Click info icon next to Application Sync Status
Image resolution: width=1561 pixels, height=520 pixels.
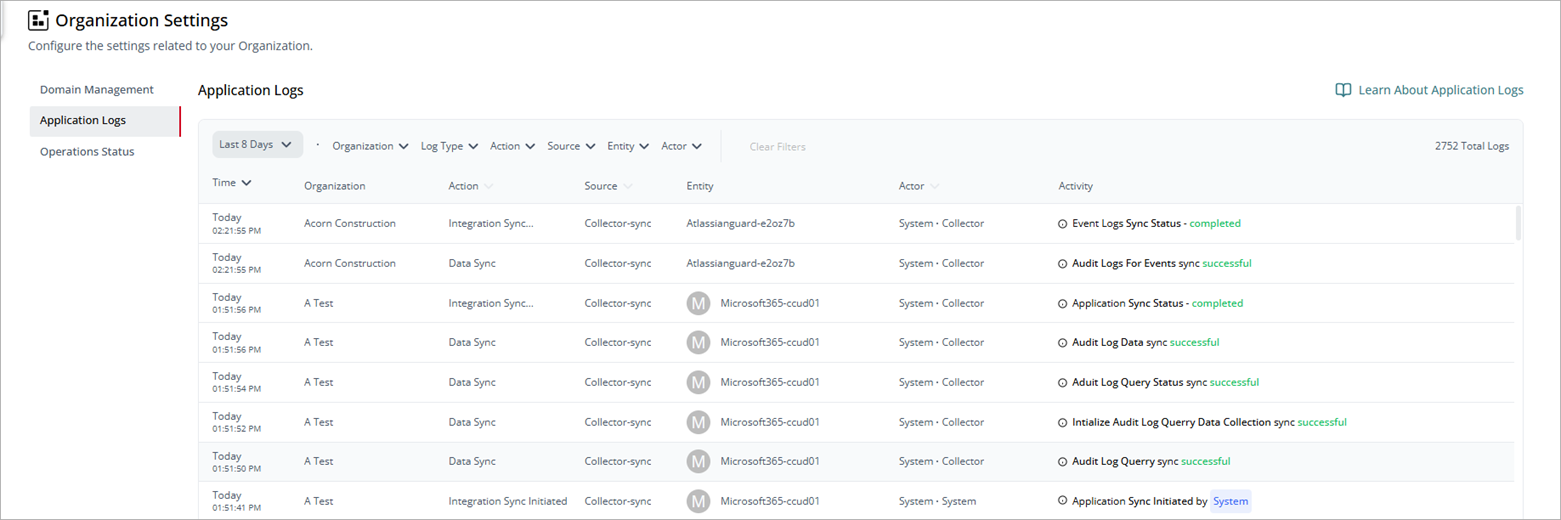1063,303
